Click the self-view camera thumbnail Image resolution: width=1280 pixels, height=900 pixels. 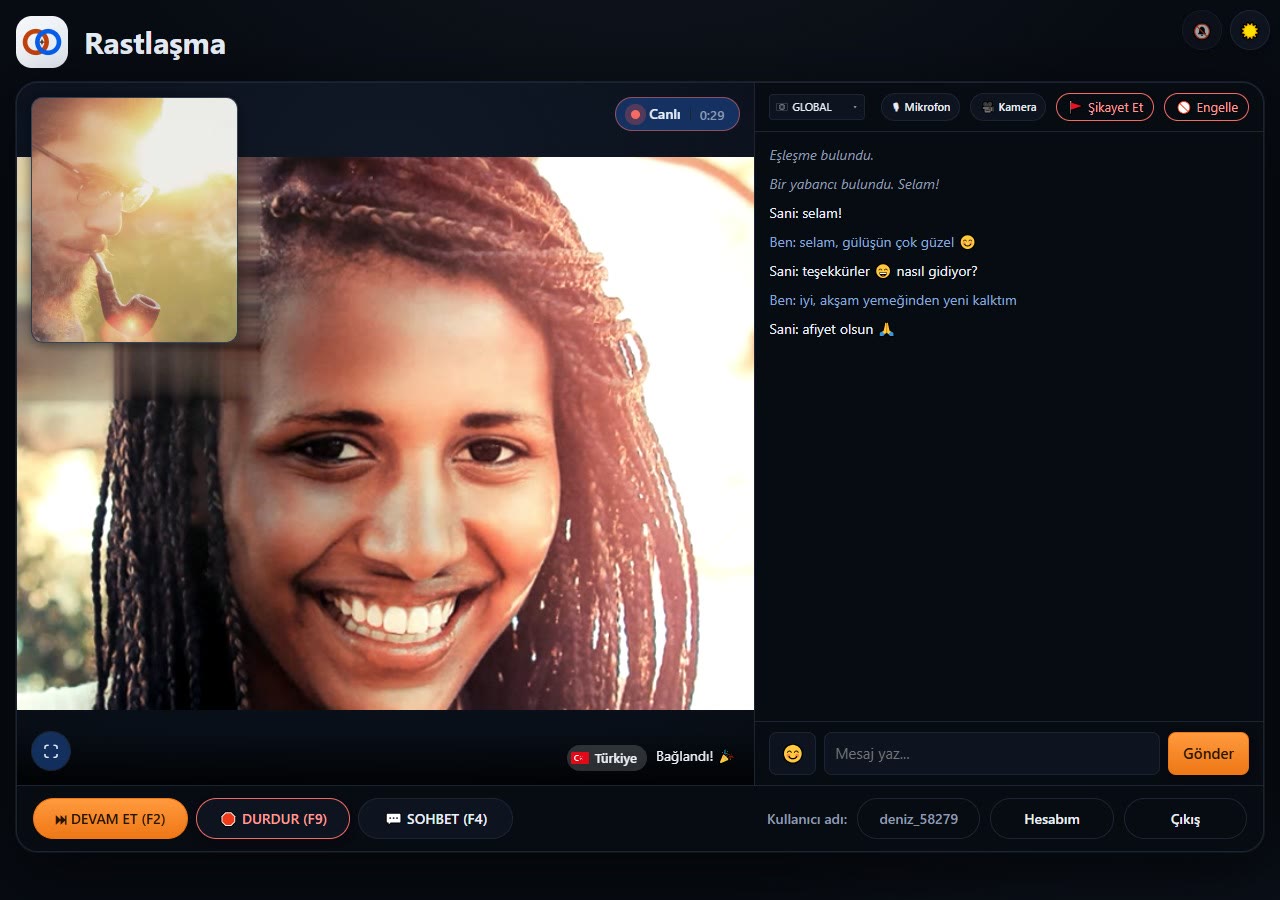pyautogui.click(x=134, y=220)
